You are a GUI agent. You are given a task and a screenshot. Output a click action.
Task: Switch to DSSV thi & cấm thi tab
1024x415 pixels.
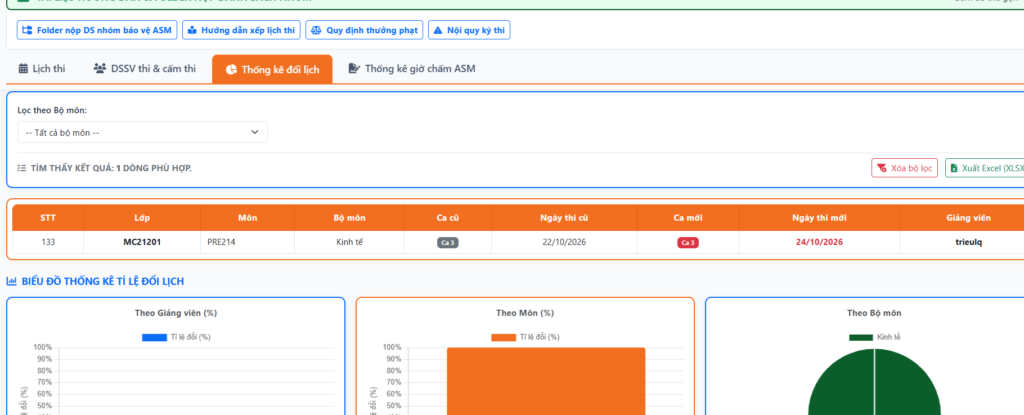point(144,69)
